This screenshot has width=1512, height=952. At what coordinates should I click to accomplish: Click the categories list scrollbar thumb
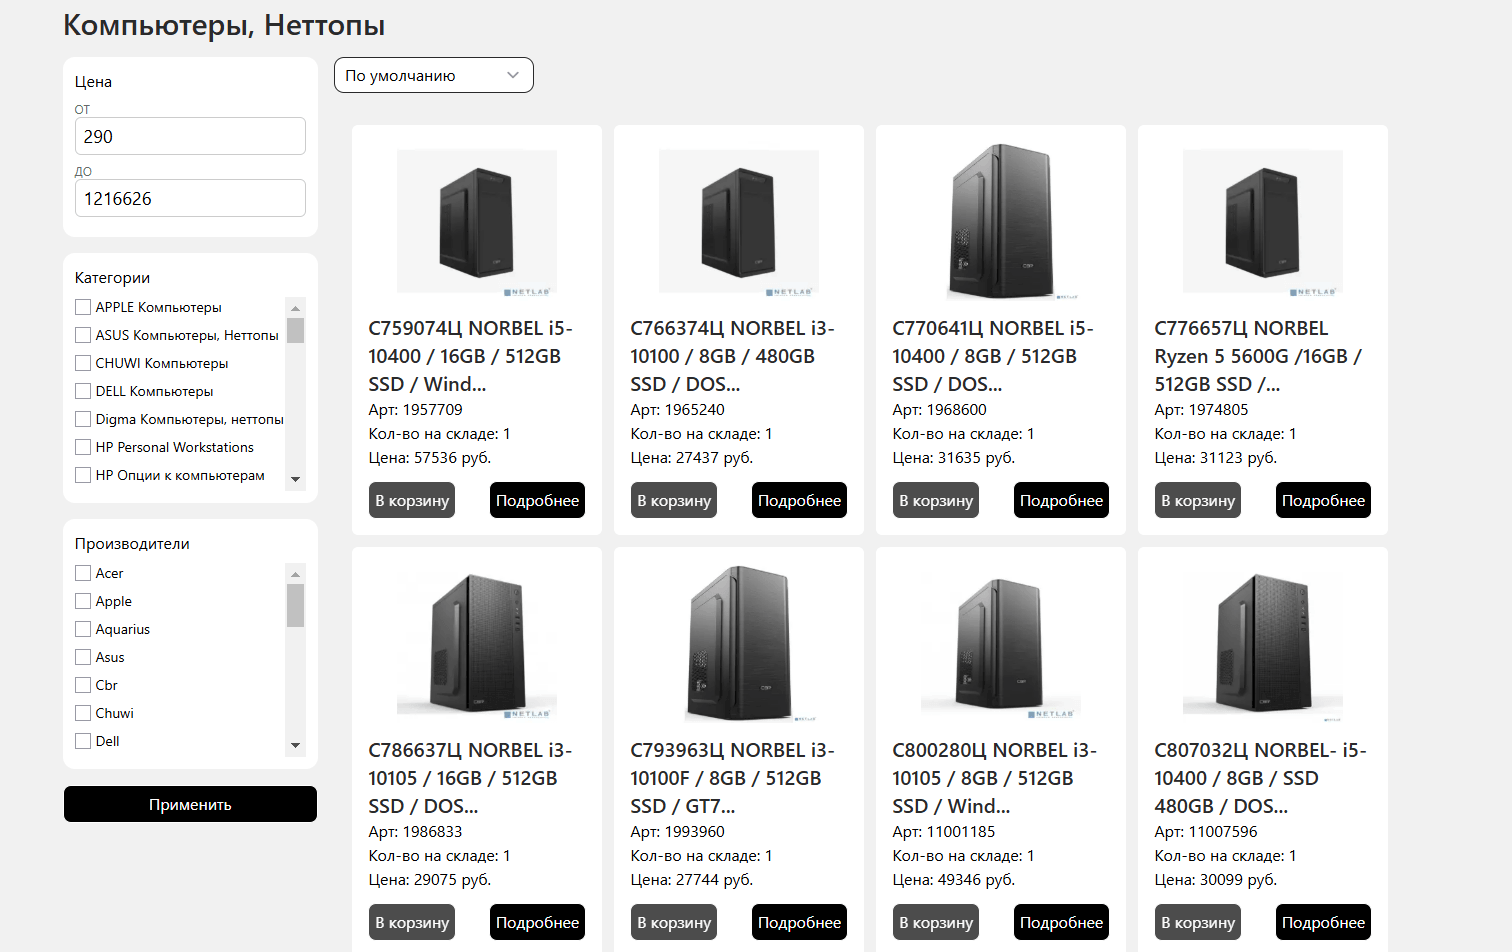tap(295, 331)
